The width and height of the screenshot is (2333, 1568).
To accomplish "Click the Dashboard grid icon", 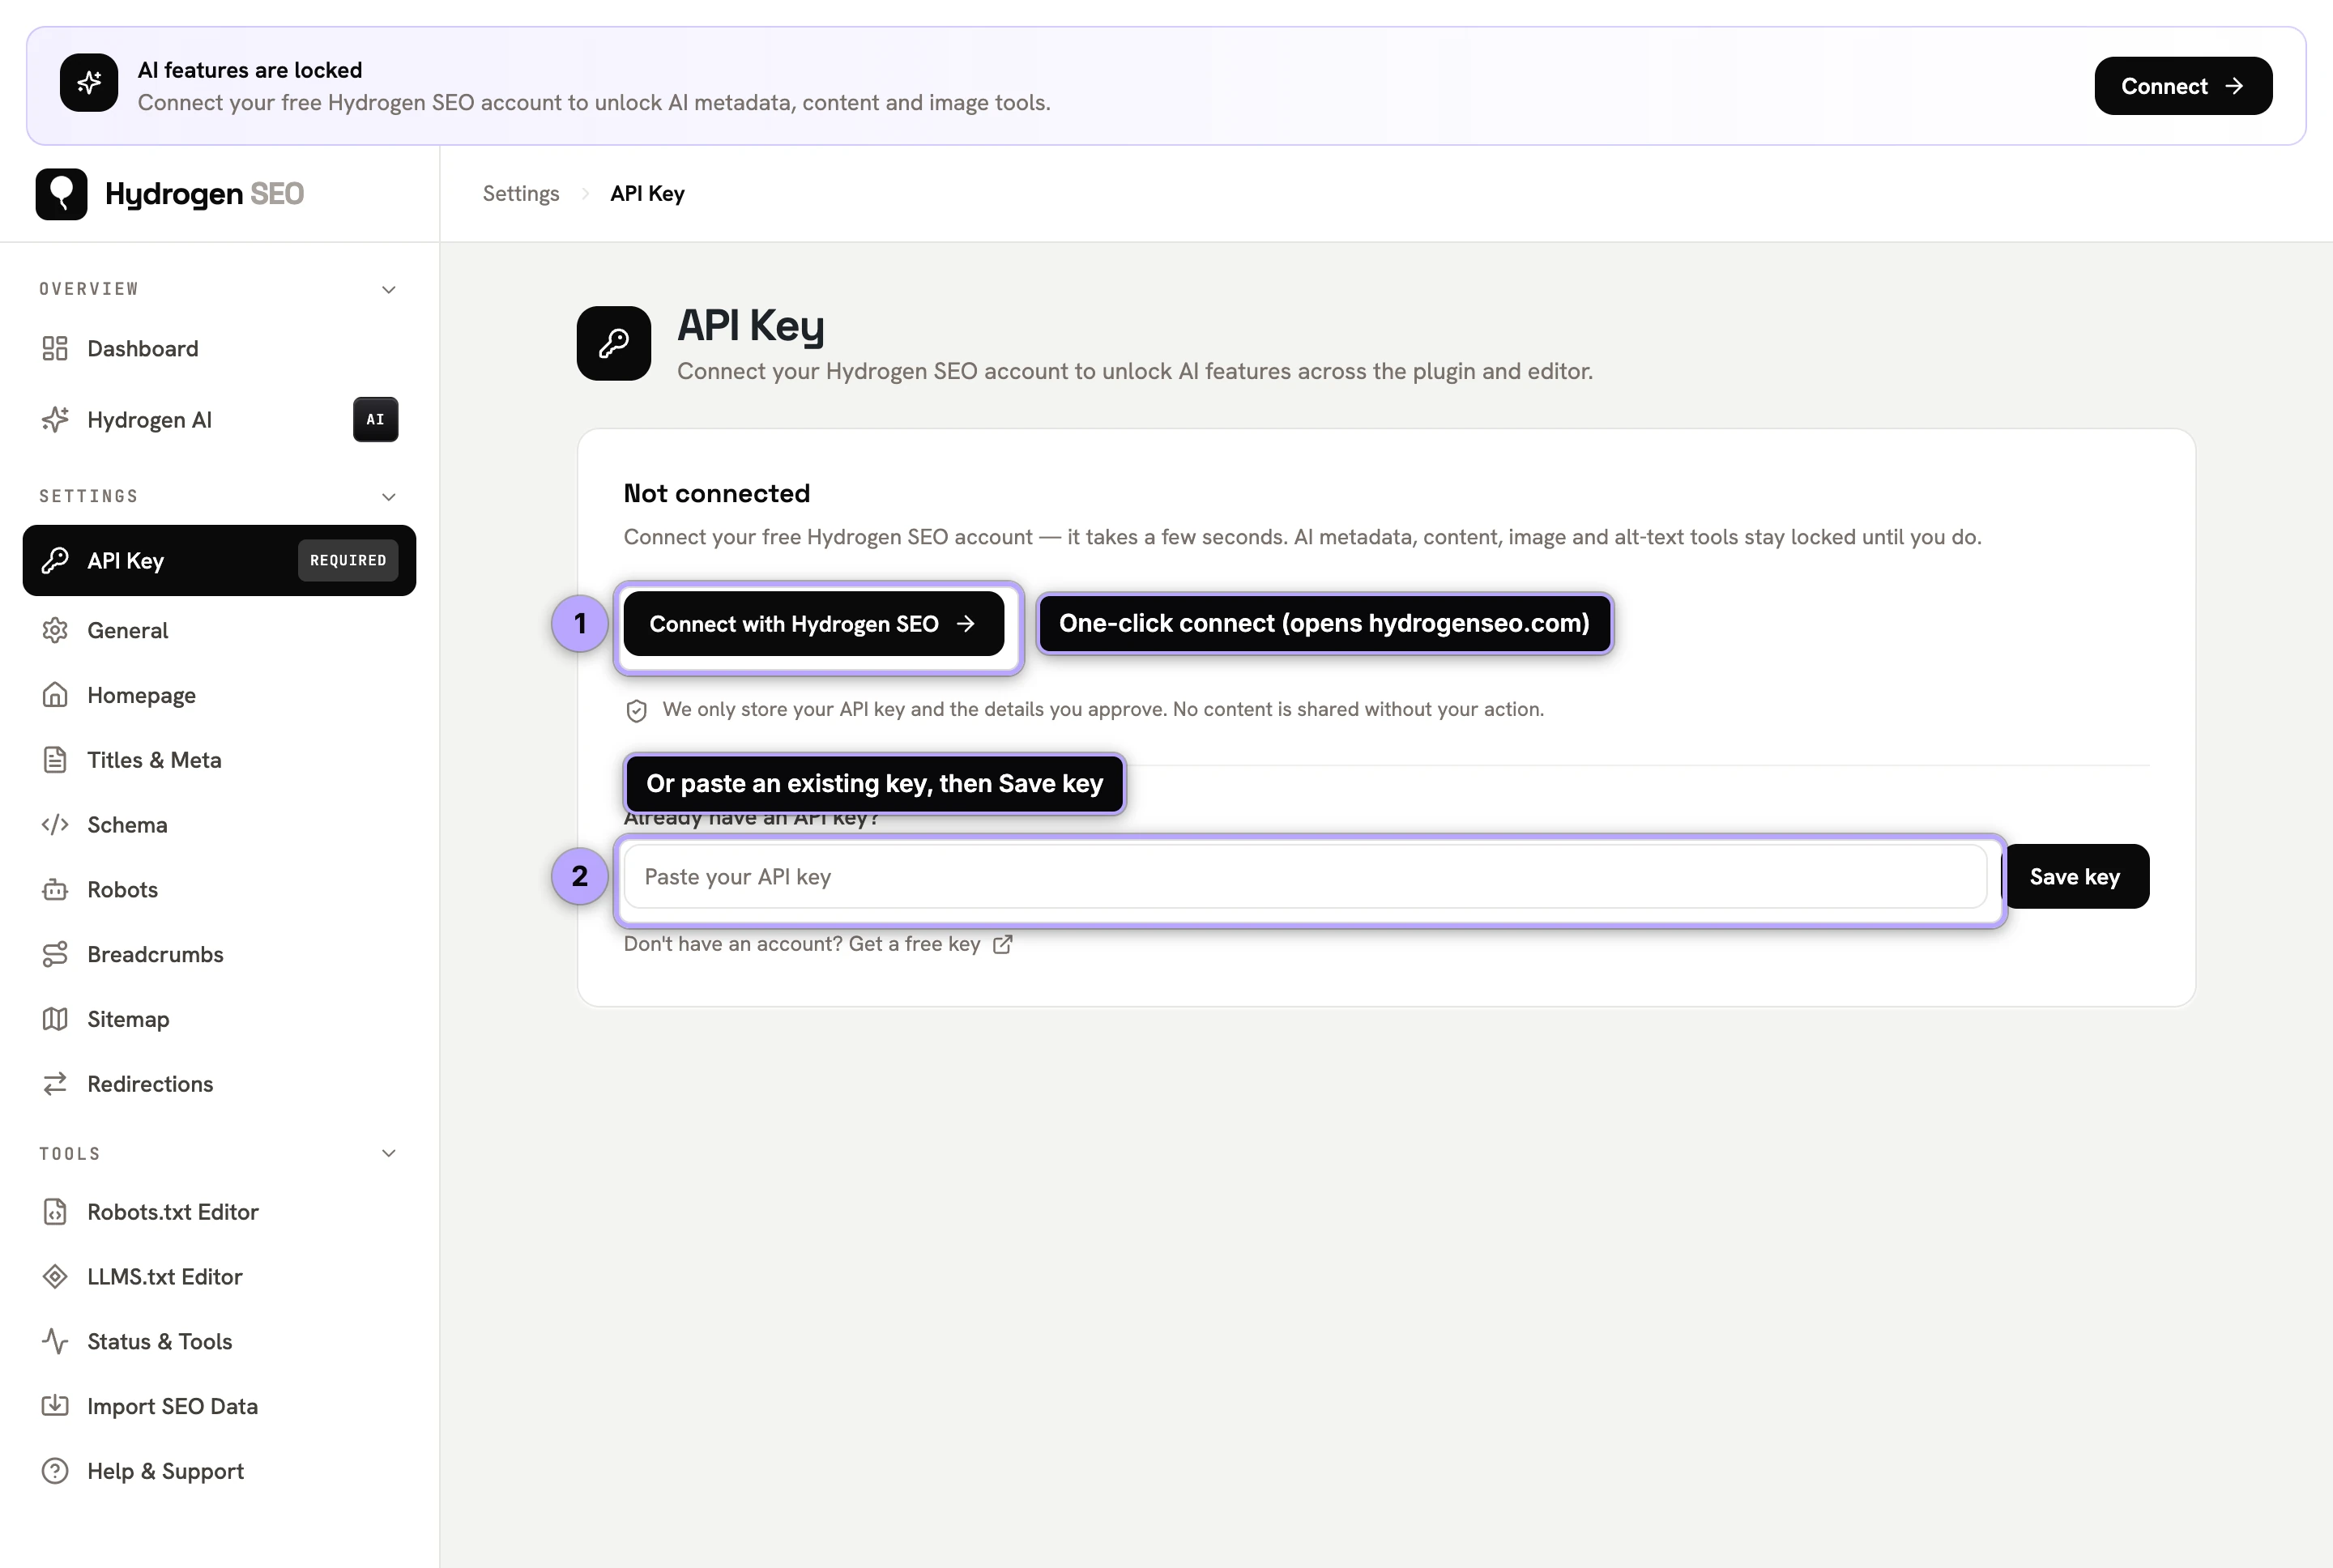I will pos(55,349).
